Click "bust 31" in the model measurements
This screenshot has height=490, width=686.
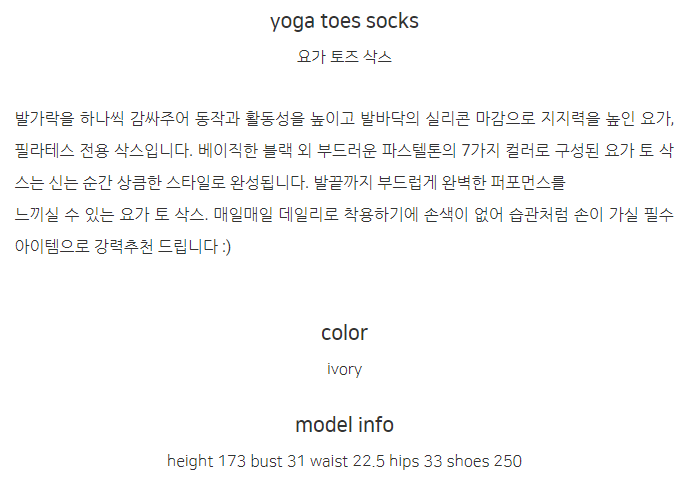(279, 461)
